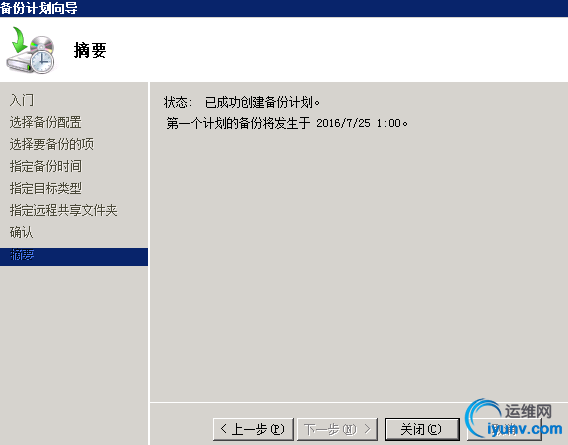The height and width of the screenshot is (445, 568).
Task: Click the 备份计划向导 title bar text
Action: (39, 8)
